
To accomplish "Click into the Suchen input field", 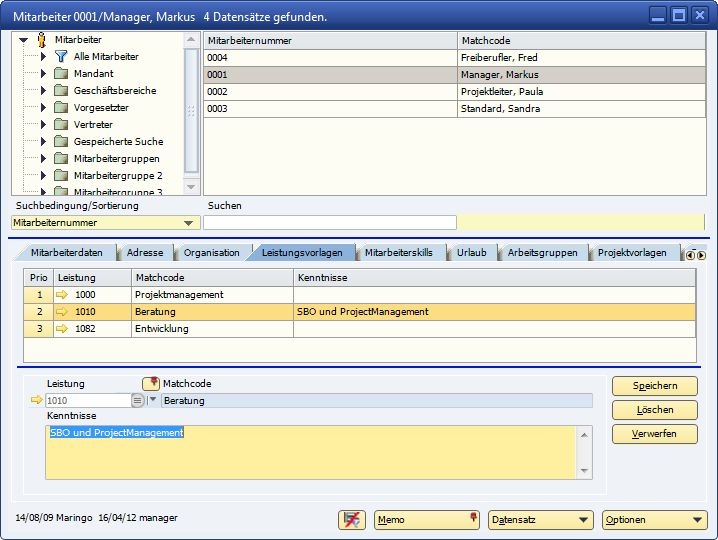I will coord(330,223).
